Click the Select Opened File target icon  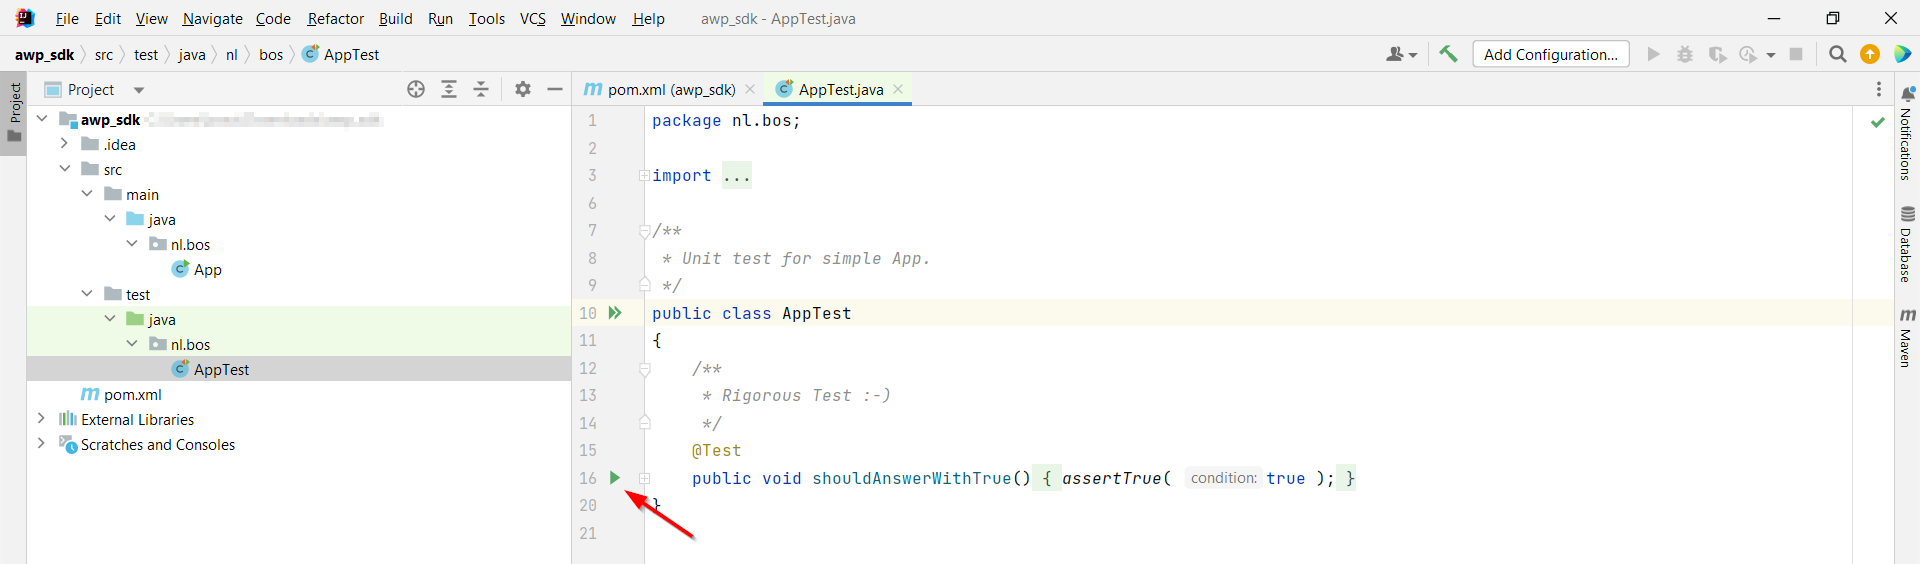coord(416,89)
